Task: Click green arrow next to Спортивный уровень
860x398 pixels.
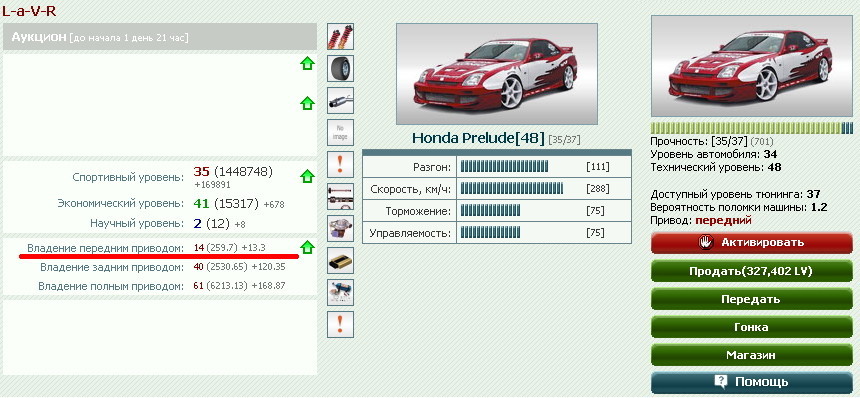Action: click(x=307, y=176)
